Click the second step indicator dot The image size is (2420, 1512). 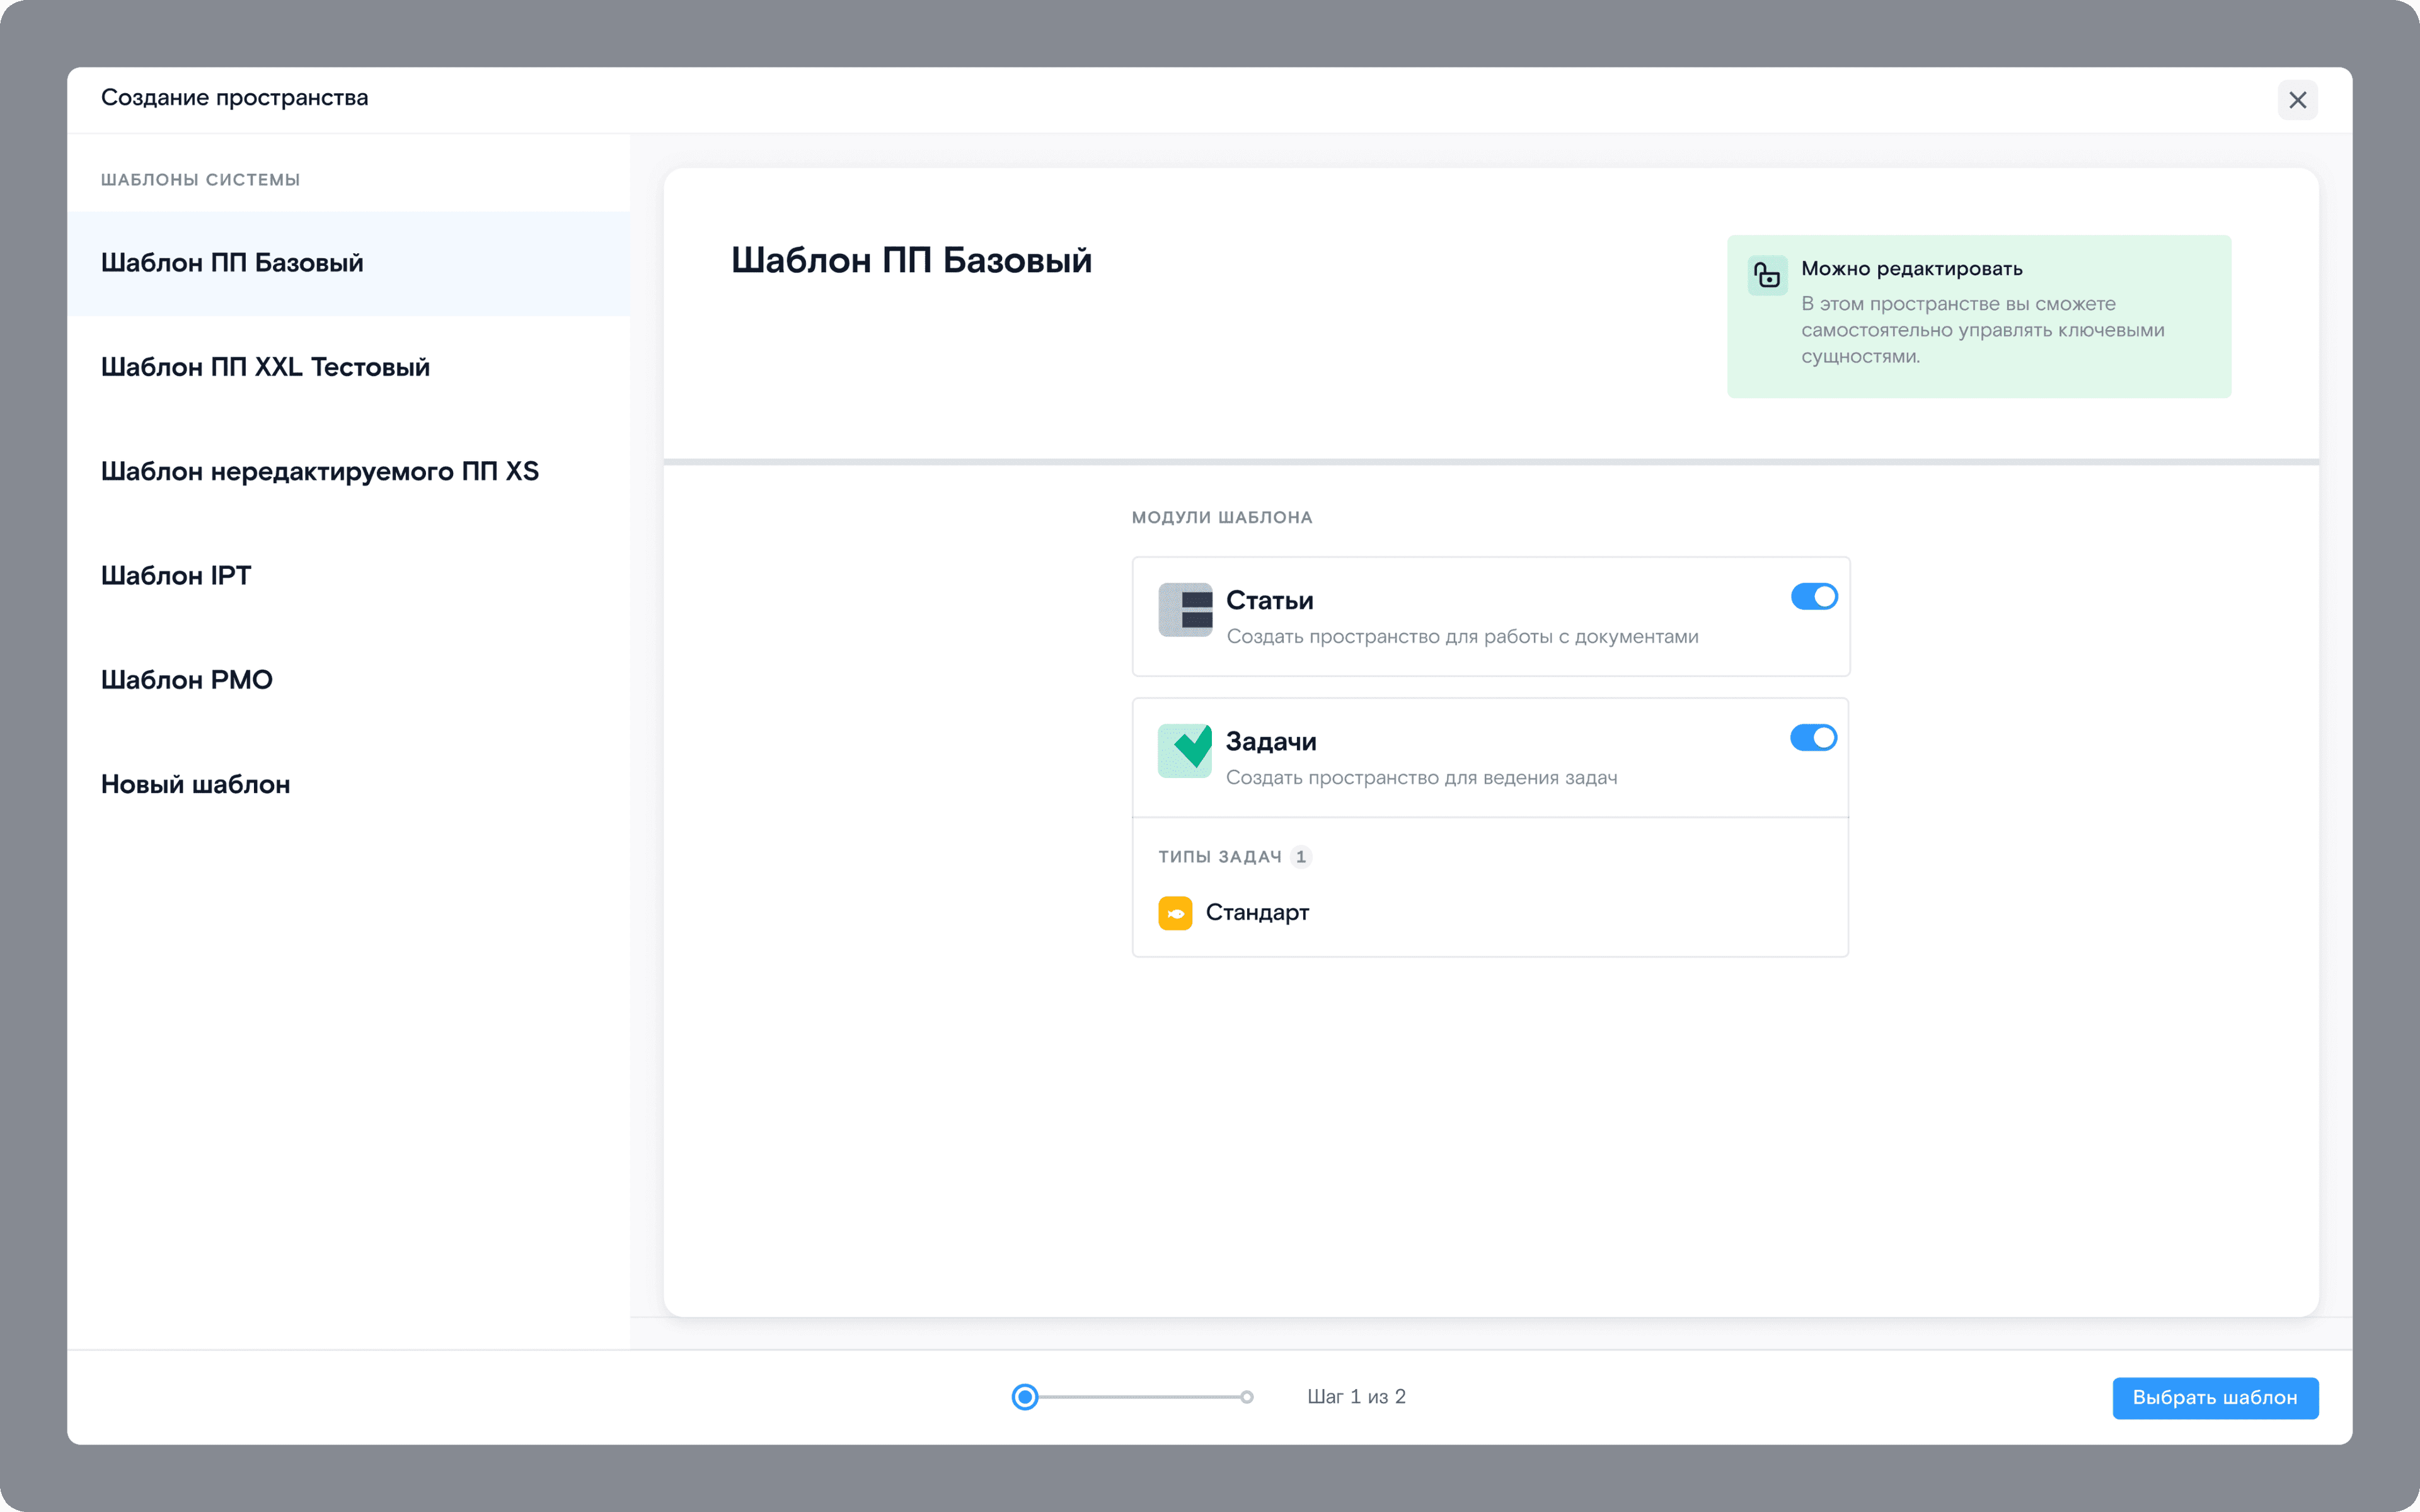pyautogui.click(x=1247, y=1397)
